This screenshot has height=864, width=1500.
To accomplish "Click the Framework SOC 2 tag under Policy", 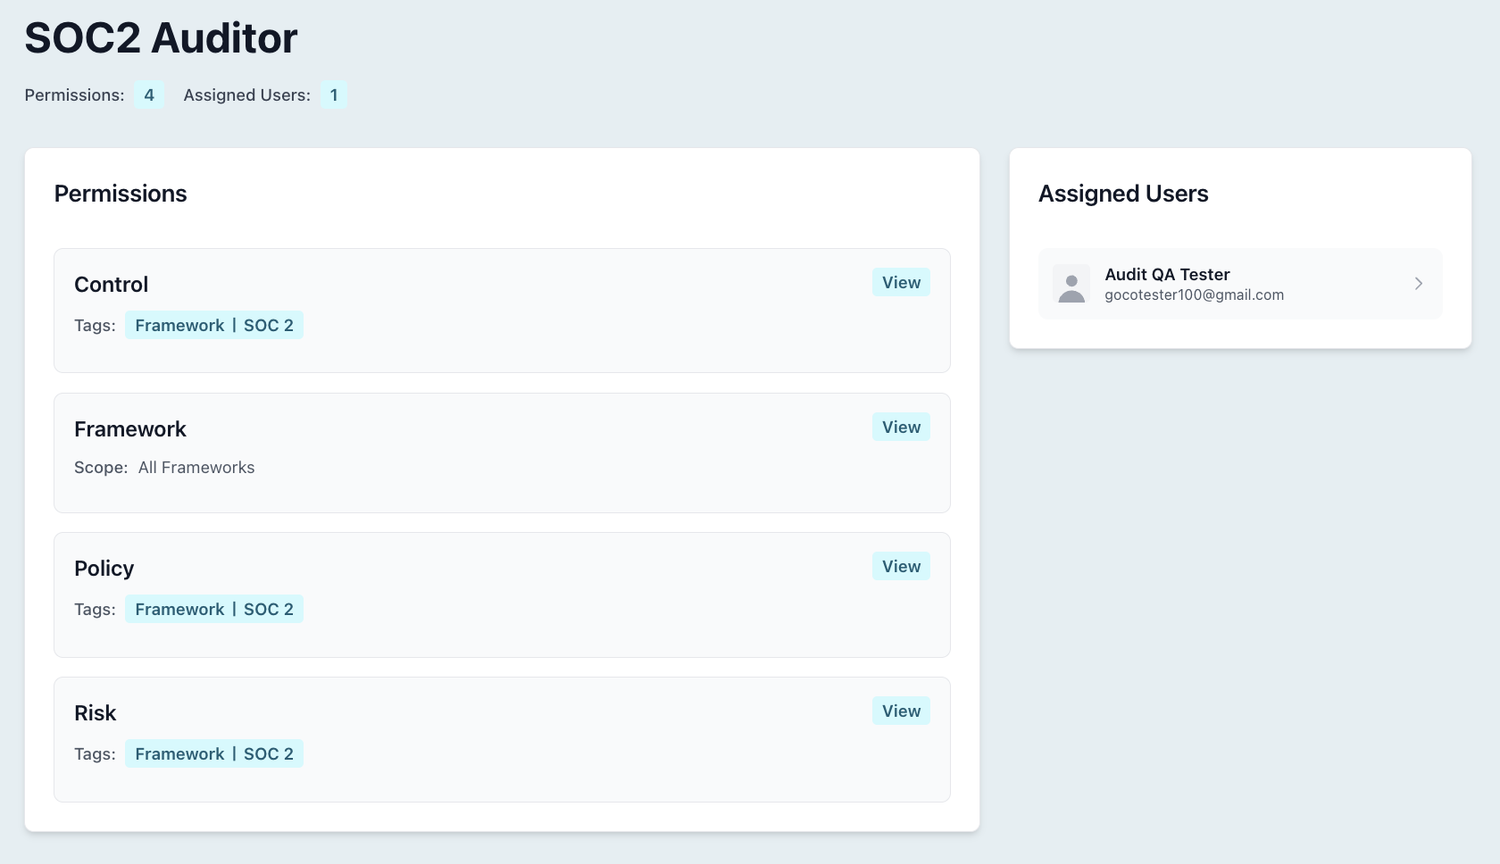I will pos(214,608).
